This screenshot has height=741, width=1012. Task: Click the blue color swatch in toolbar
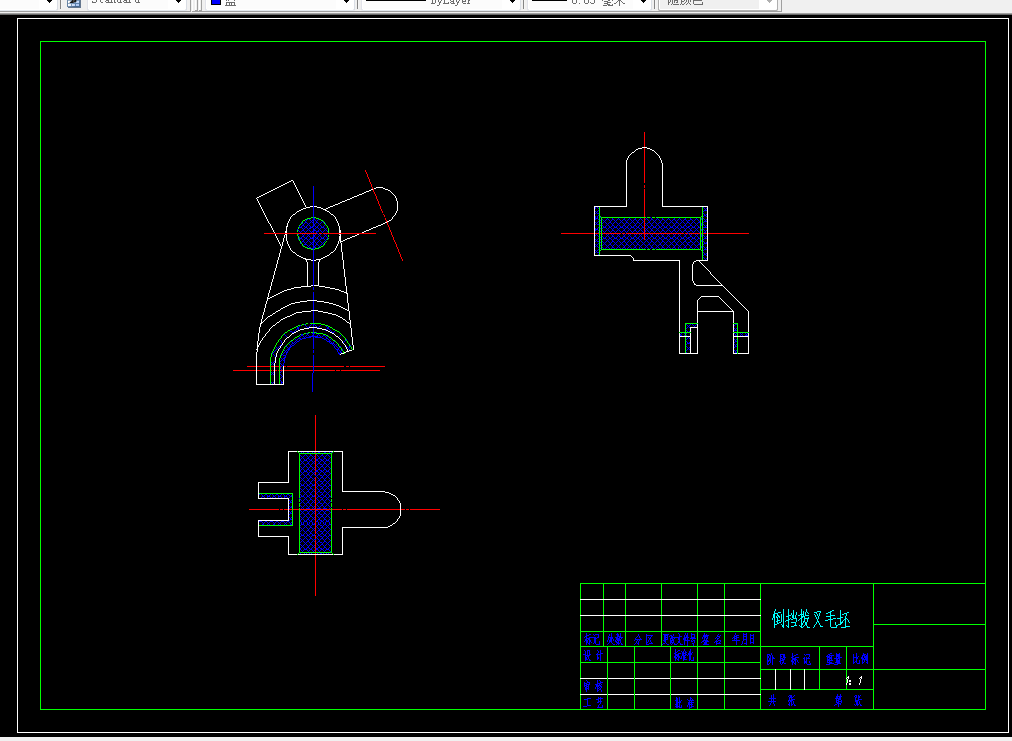point(216,3)
